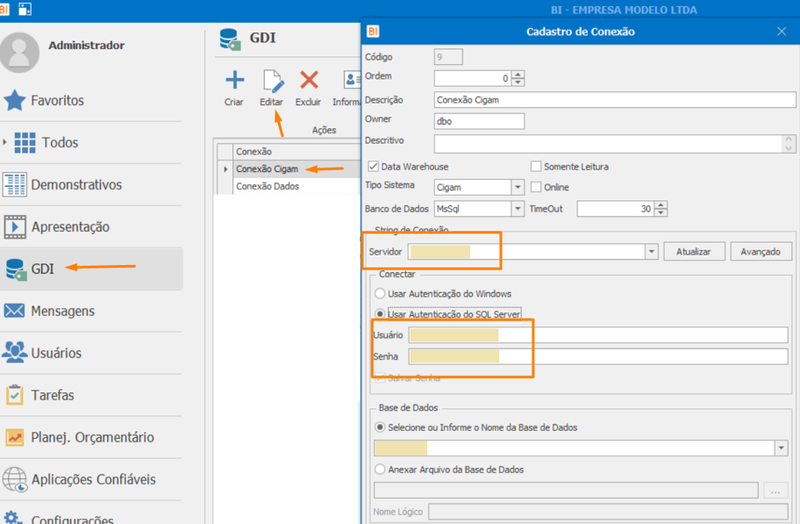The height and width of the screenshot is (524, 800).
Task: Click the Excluir red X icon
Action: click(309, 80)
